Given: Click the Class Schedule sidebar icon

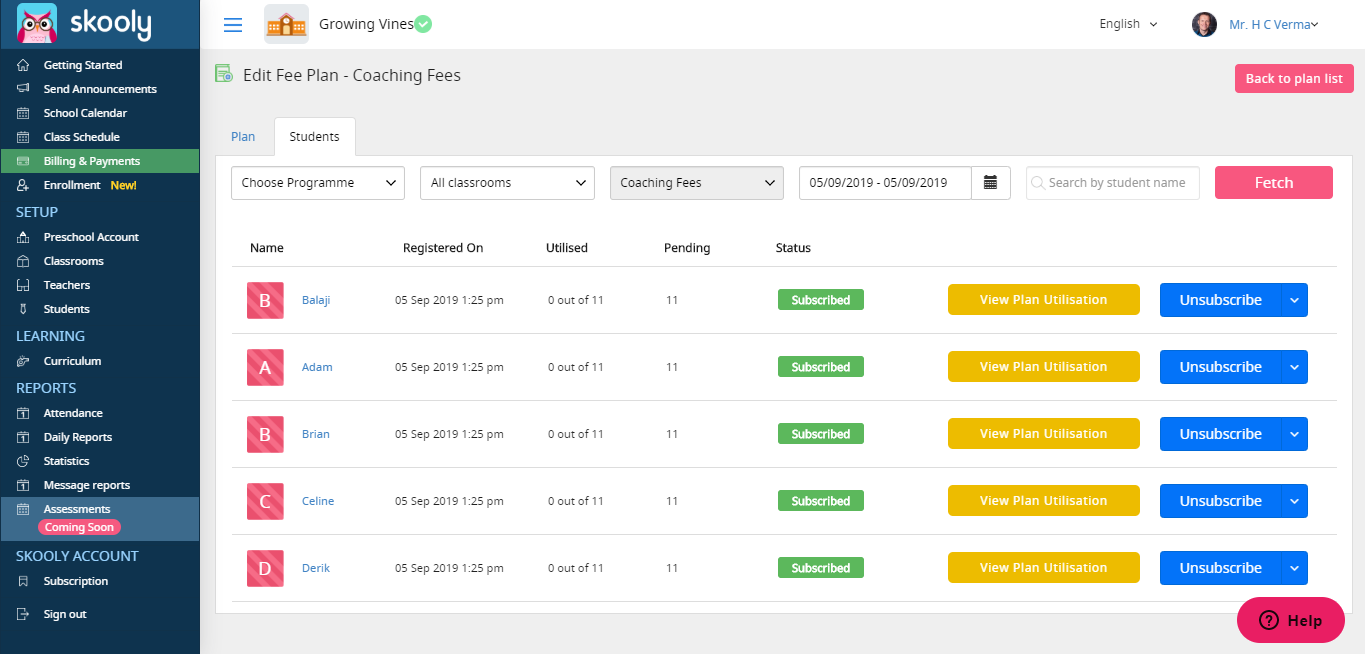Looking at the screenshot, I should click(23, 137).
